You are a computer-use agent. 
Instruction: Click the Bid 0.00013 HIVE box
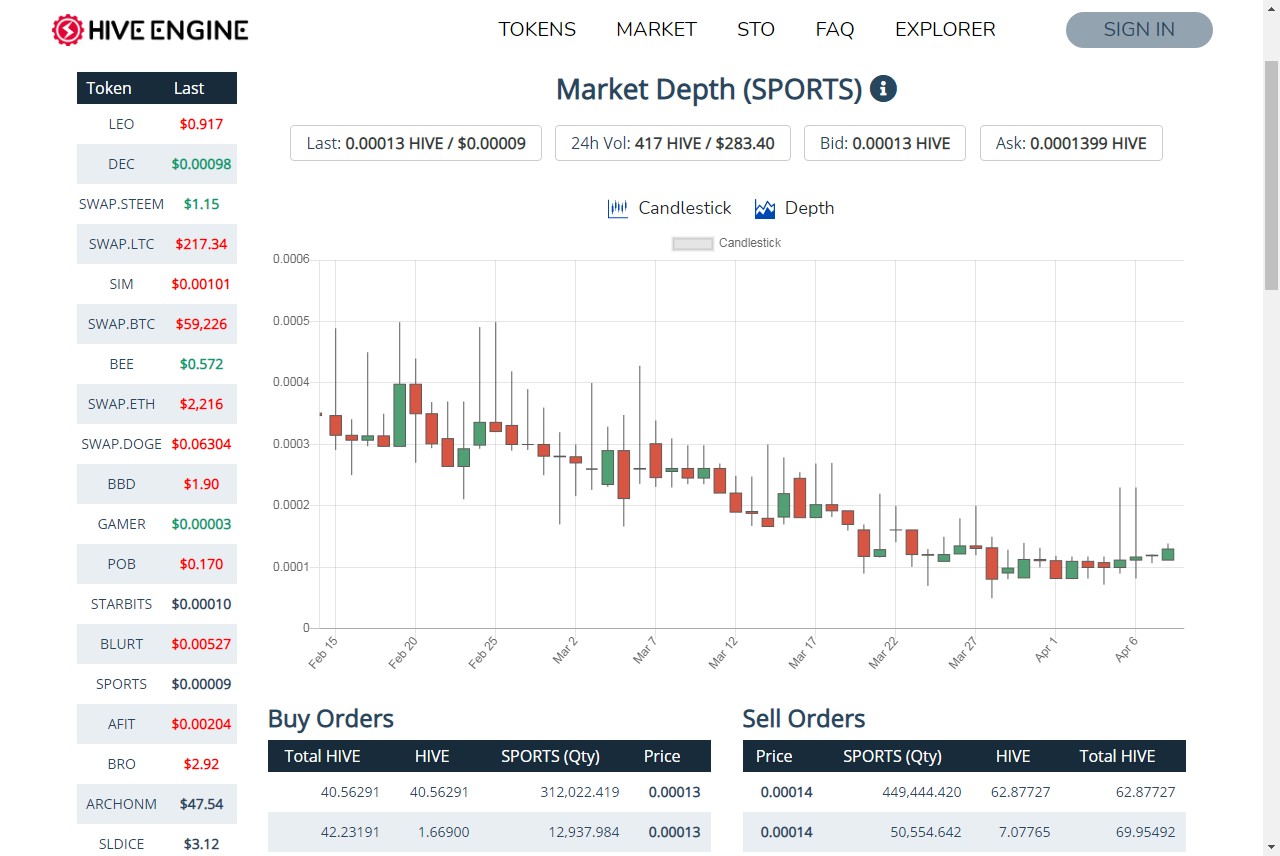click(x=885, y=143)
